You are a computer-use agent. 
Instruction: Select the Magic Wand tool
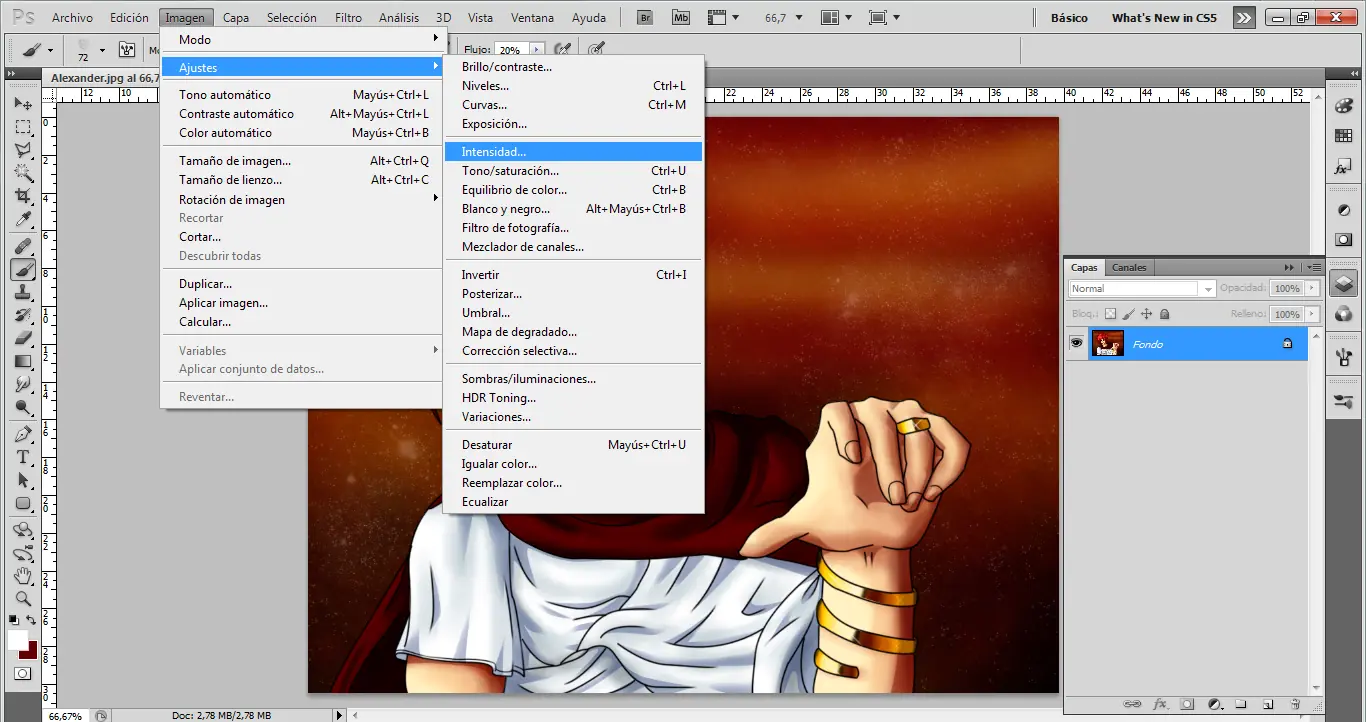pos(23,173)
